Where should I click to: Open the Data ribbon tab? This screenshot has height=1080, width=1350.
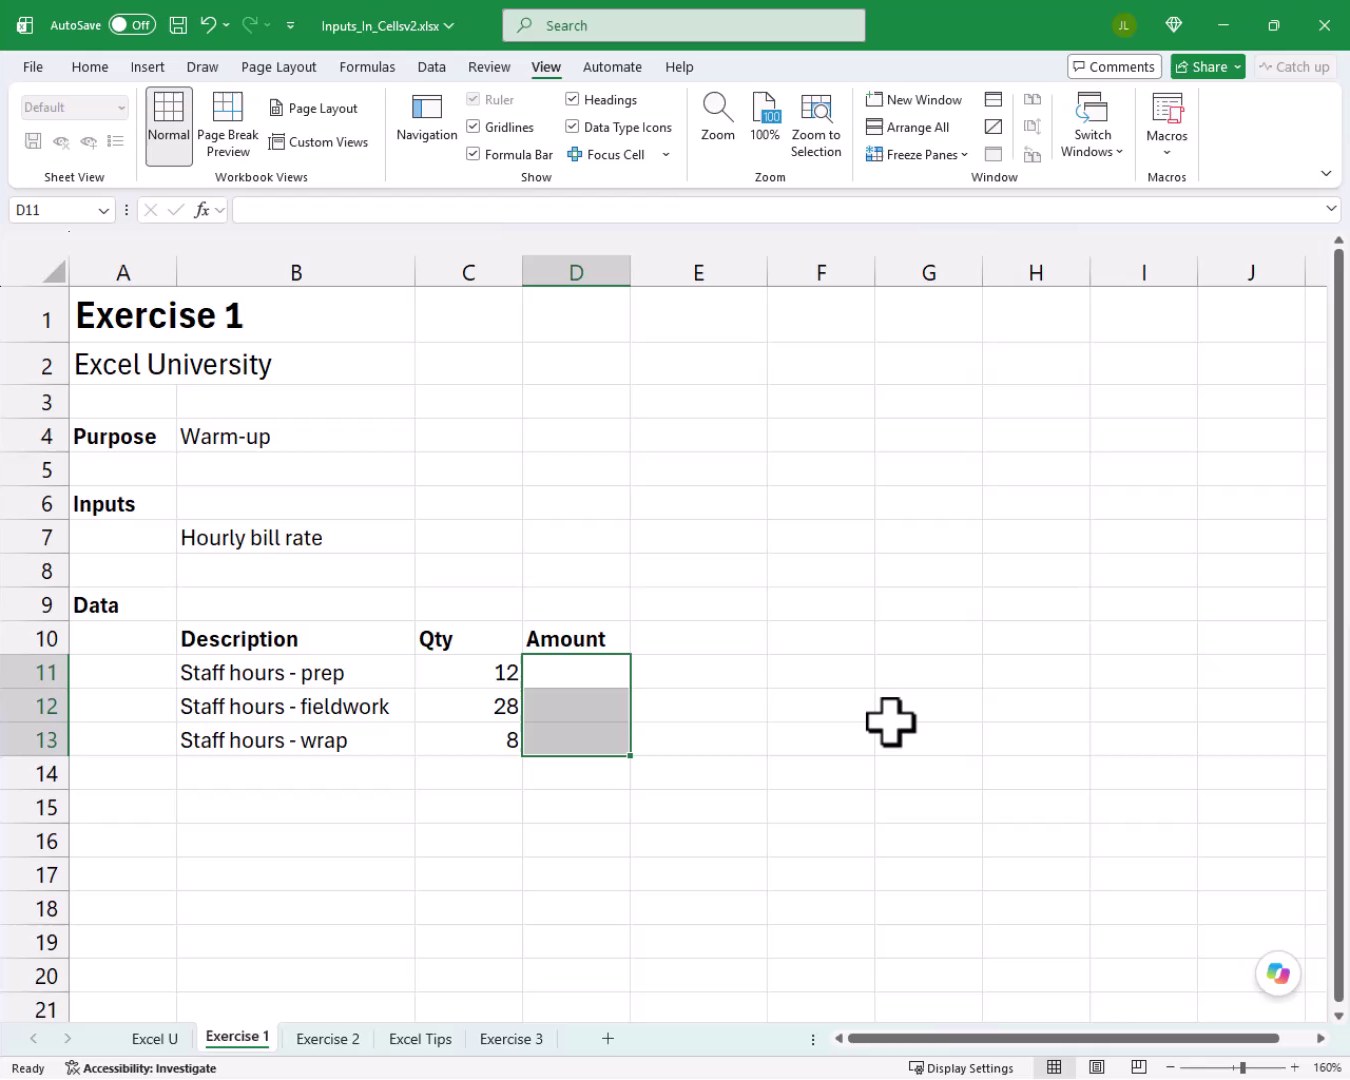pyautogui.click(x=432, y=67)
